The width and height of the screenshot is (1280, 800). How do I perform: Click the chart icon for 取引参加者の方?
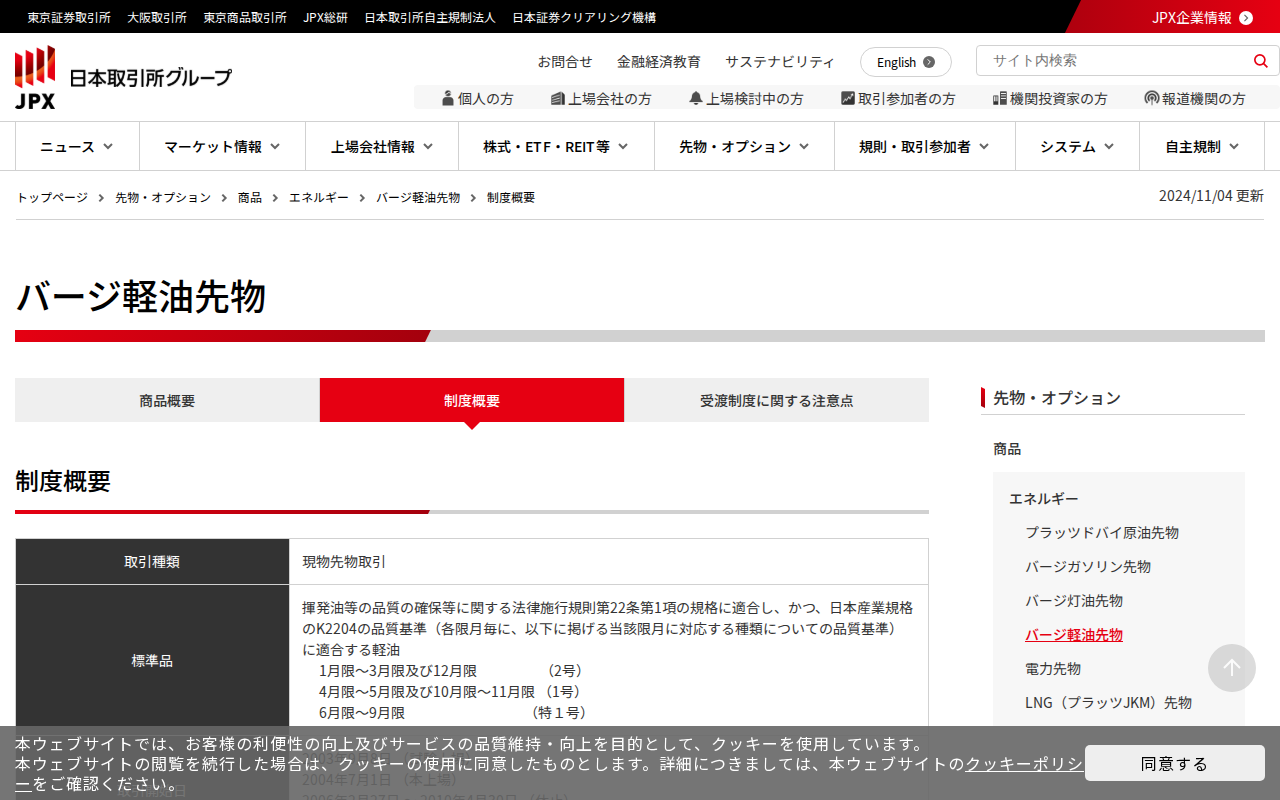click(847, 98)
